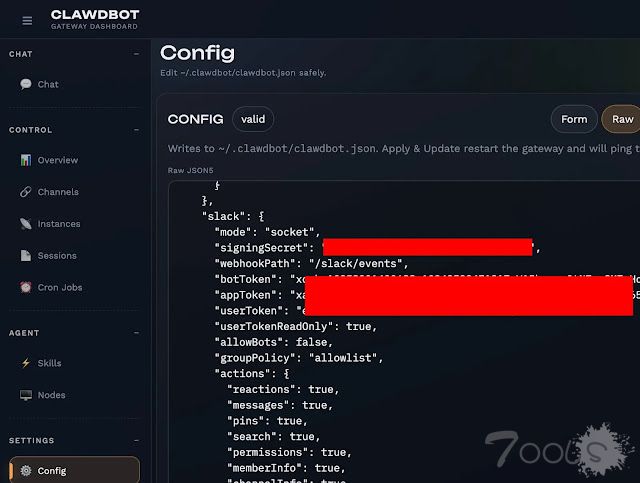
Task: Switch to Form view mode
Action: point(574,119)
